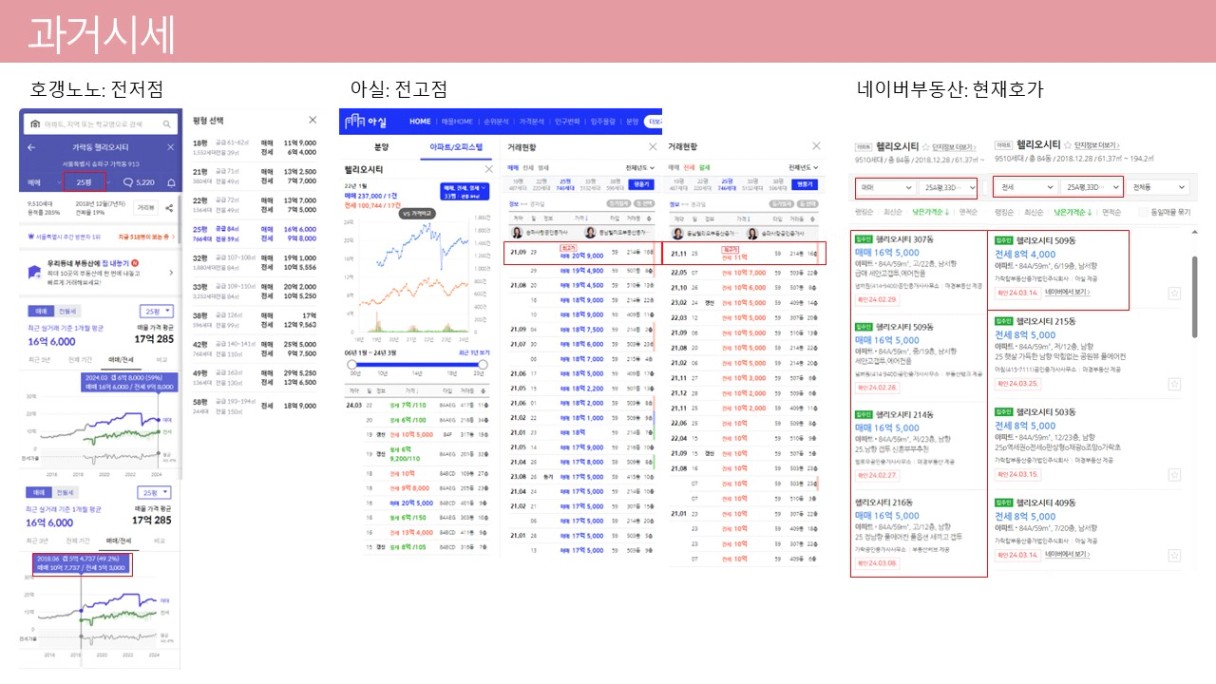The image size is (1216, 684).
Task: Click the right handle of 아실 date slider
Action: click(483, 365)
